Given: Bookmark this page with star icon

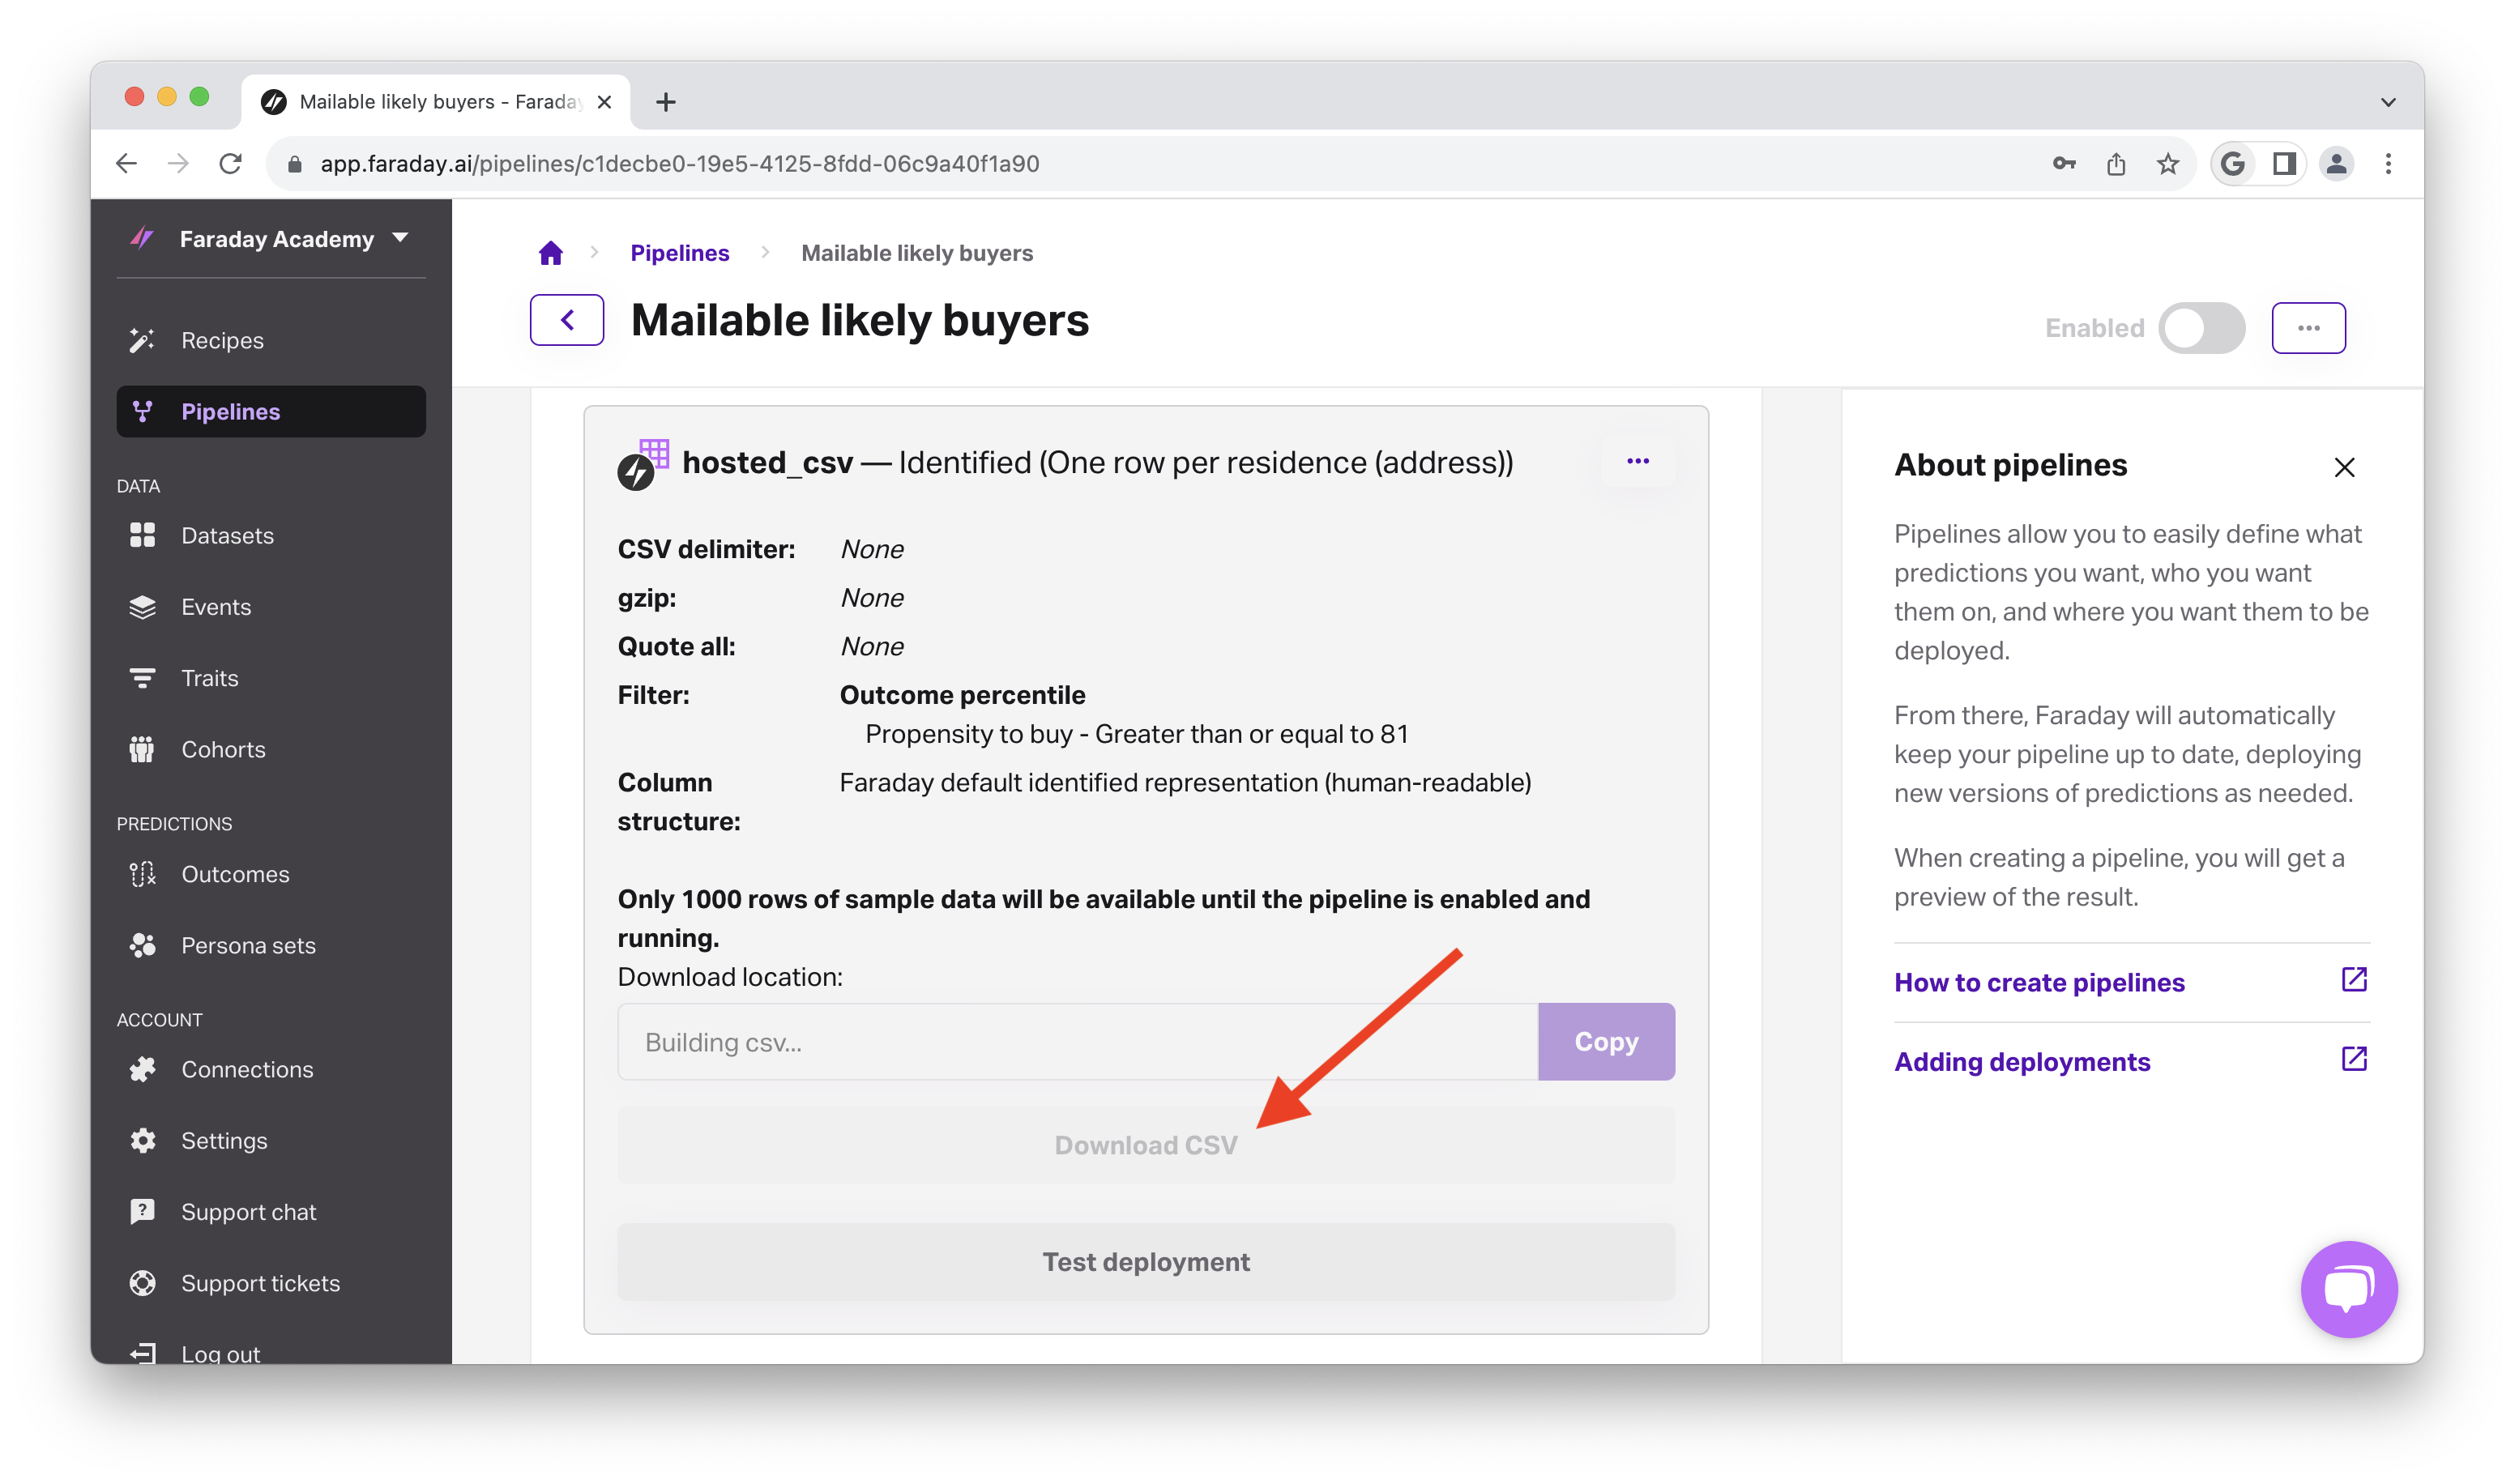Looking at the screenshot, I should coord(2167,164).
